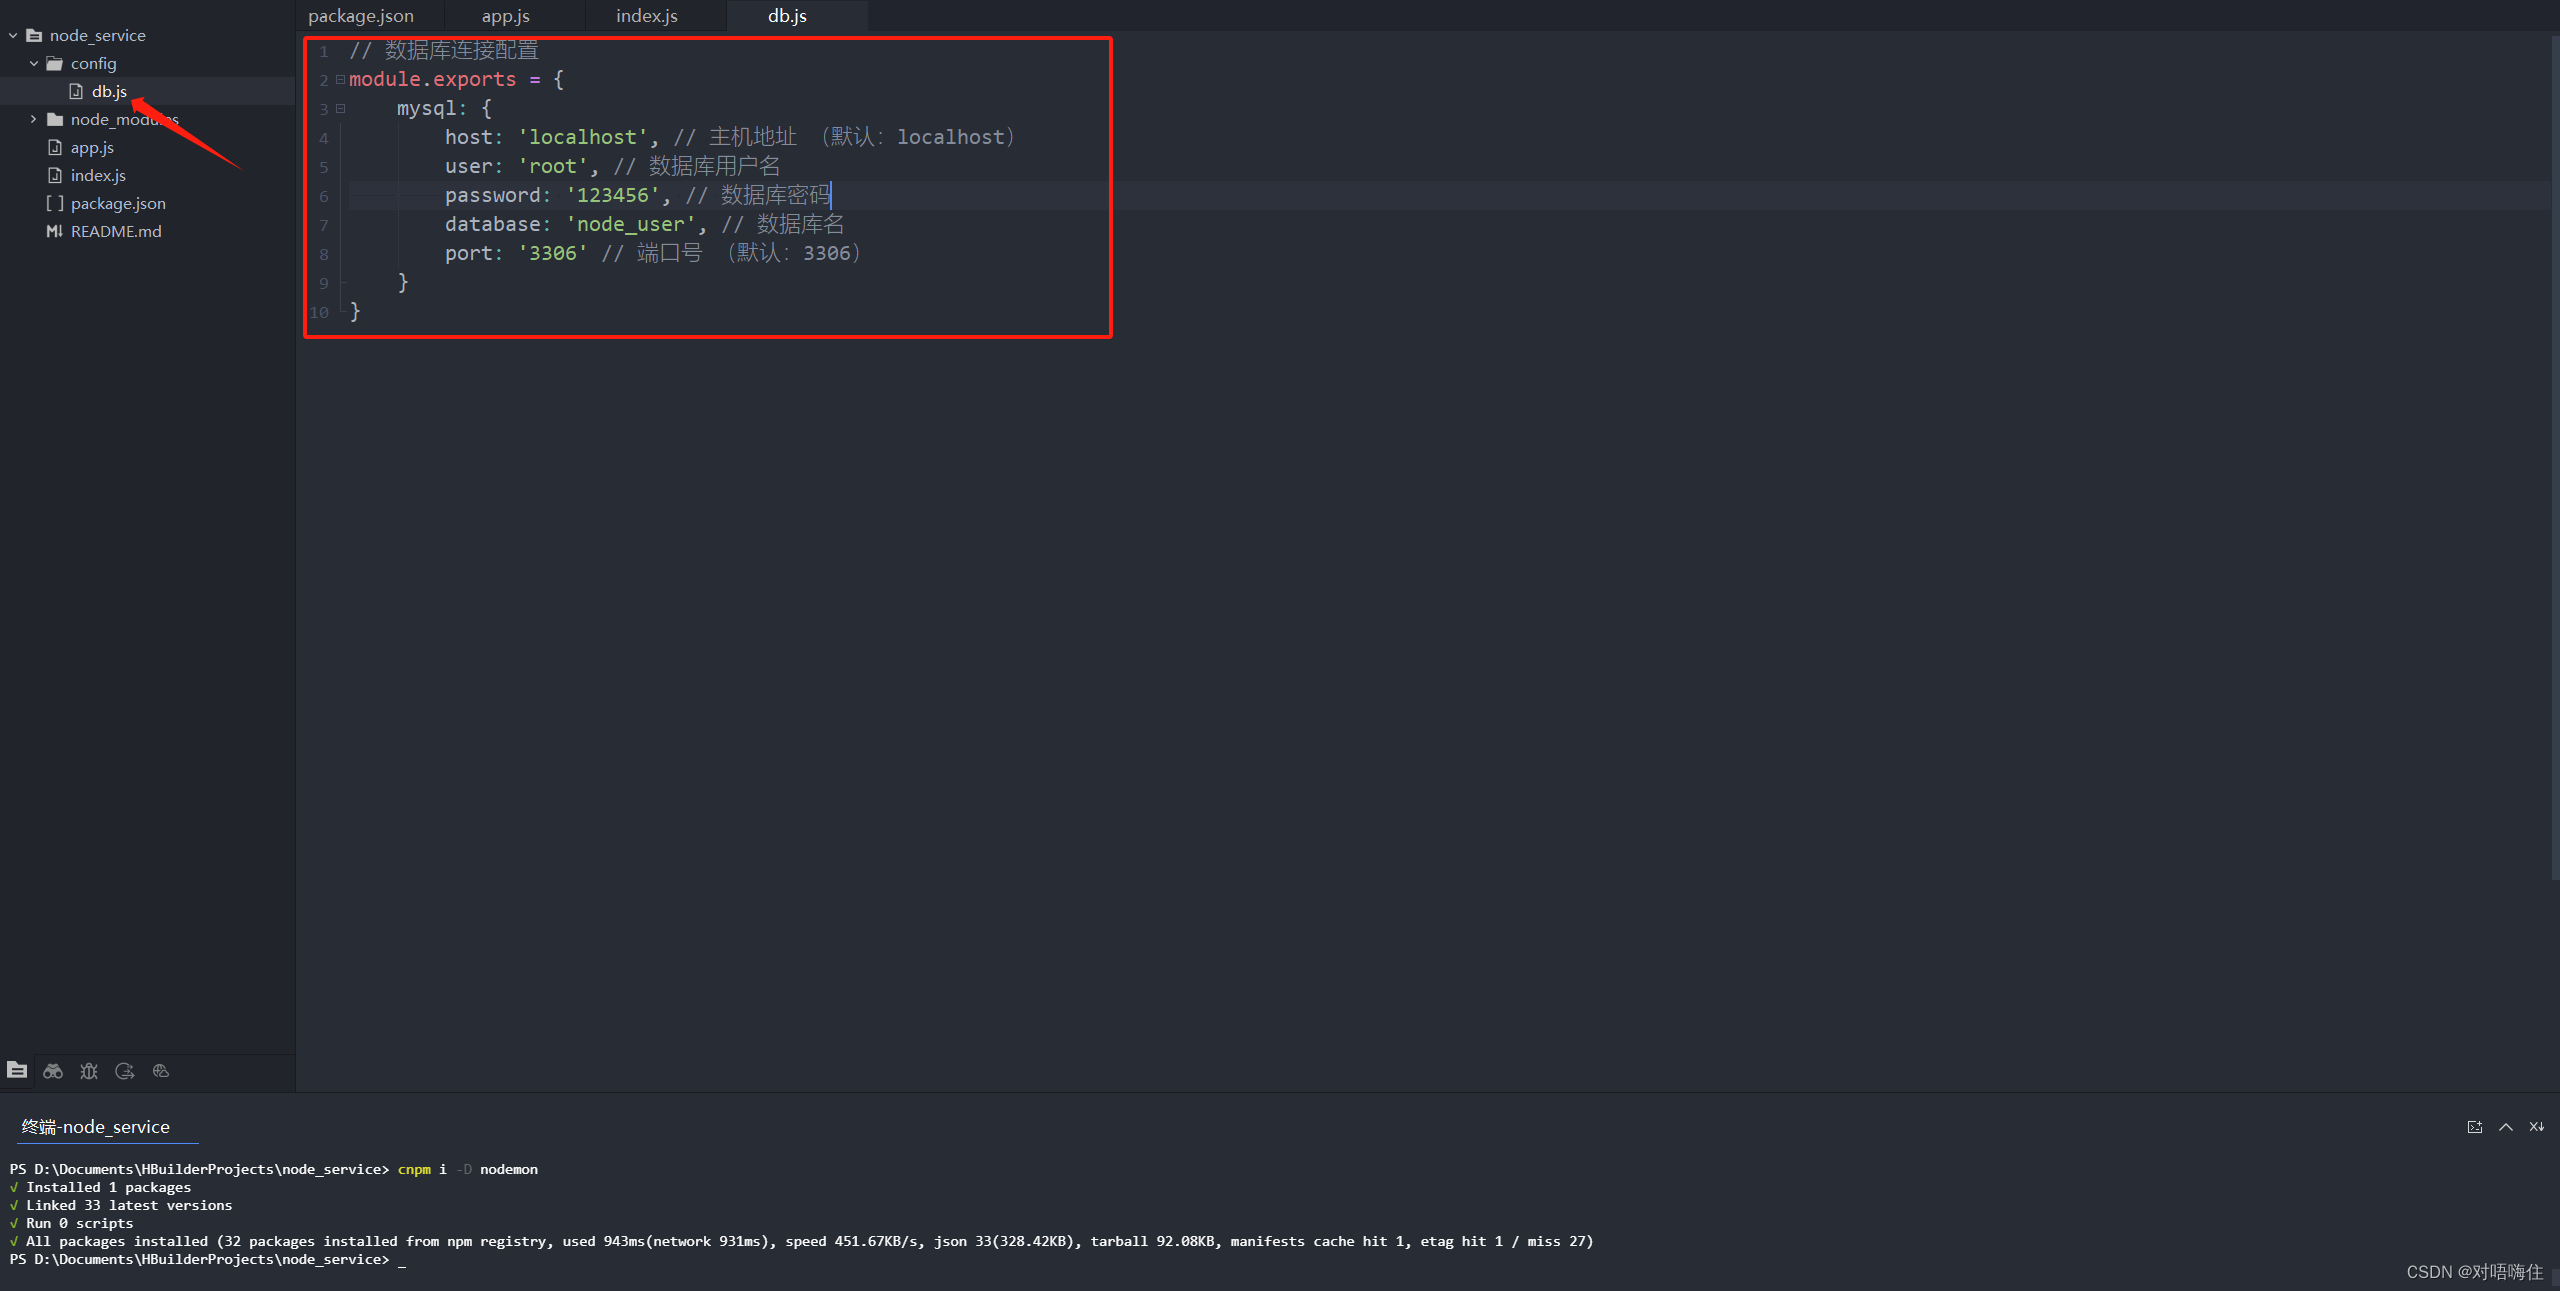2560x1291 pixels.
Task: Expand the node_modules folder chevron
Action: [34, 120]
